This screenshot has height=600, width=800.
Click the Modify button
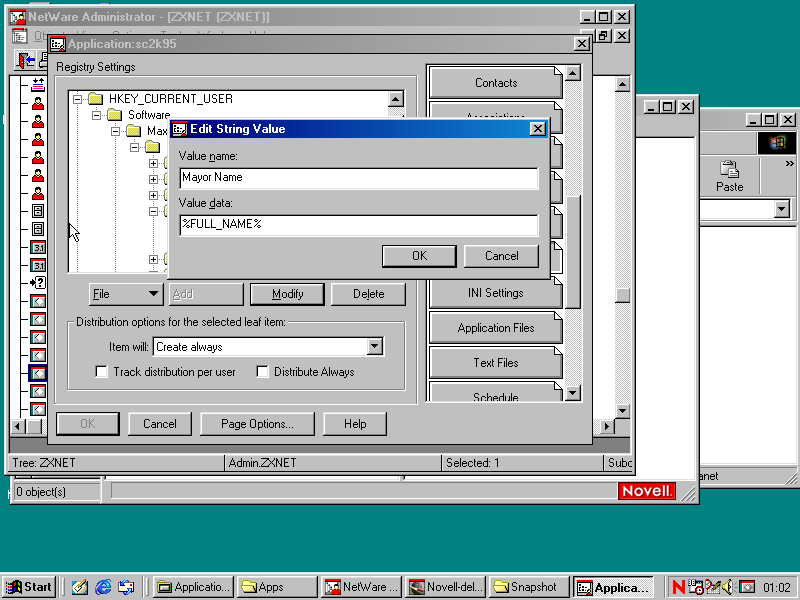[287, 294]
